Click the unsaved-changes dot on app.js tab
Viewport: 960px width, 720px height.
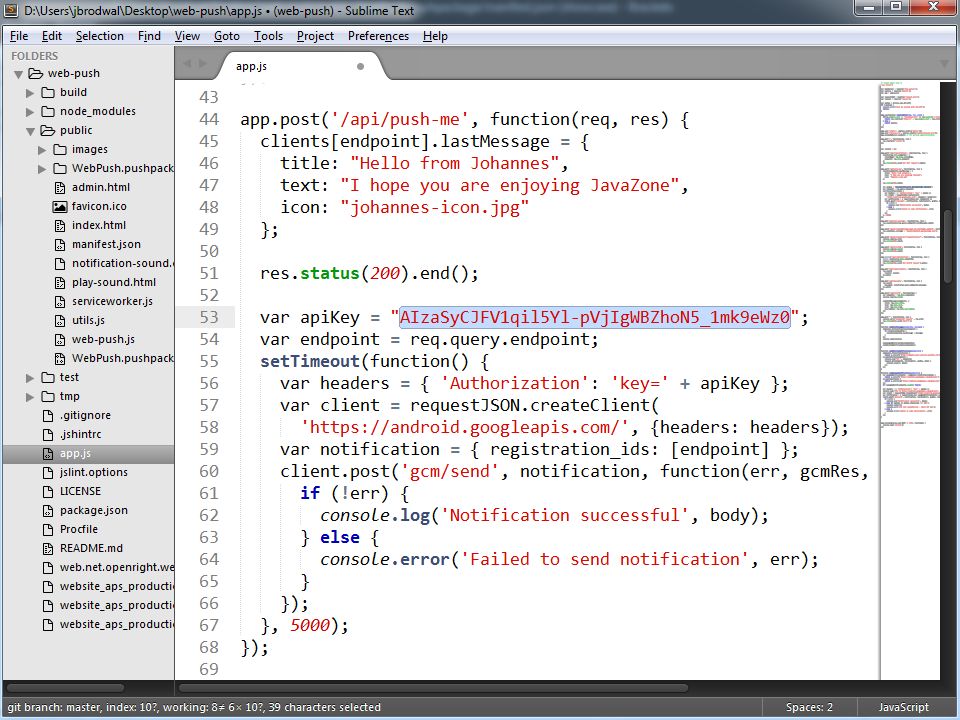[x=361, y=66]
